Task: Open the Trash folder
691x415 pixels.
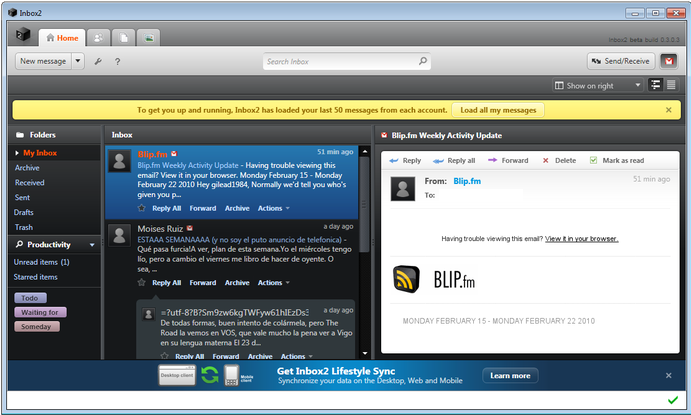Action: click(x=24, y=227)
